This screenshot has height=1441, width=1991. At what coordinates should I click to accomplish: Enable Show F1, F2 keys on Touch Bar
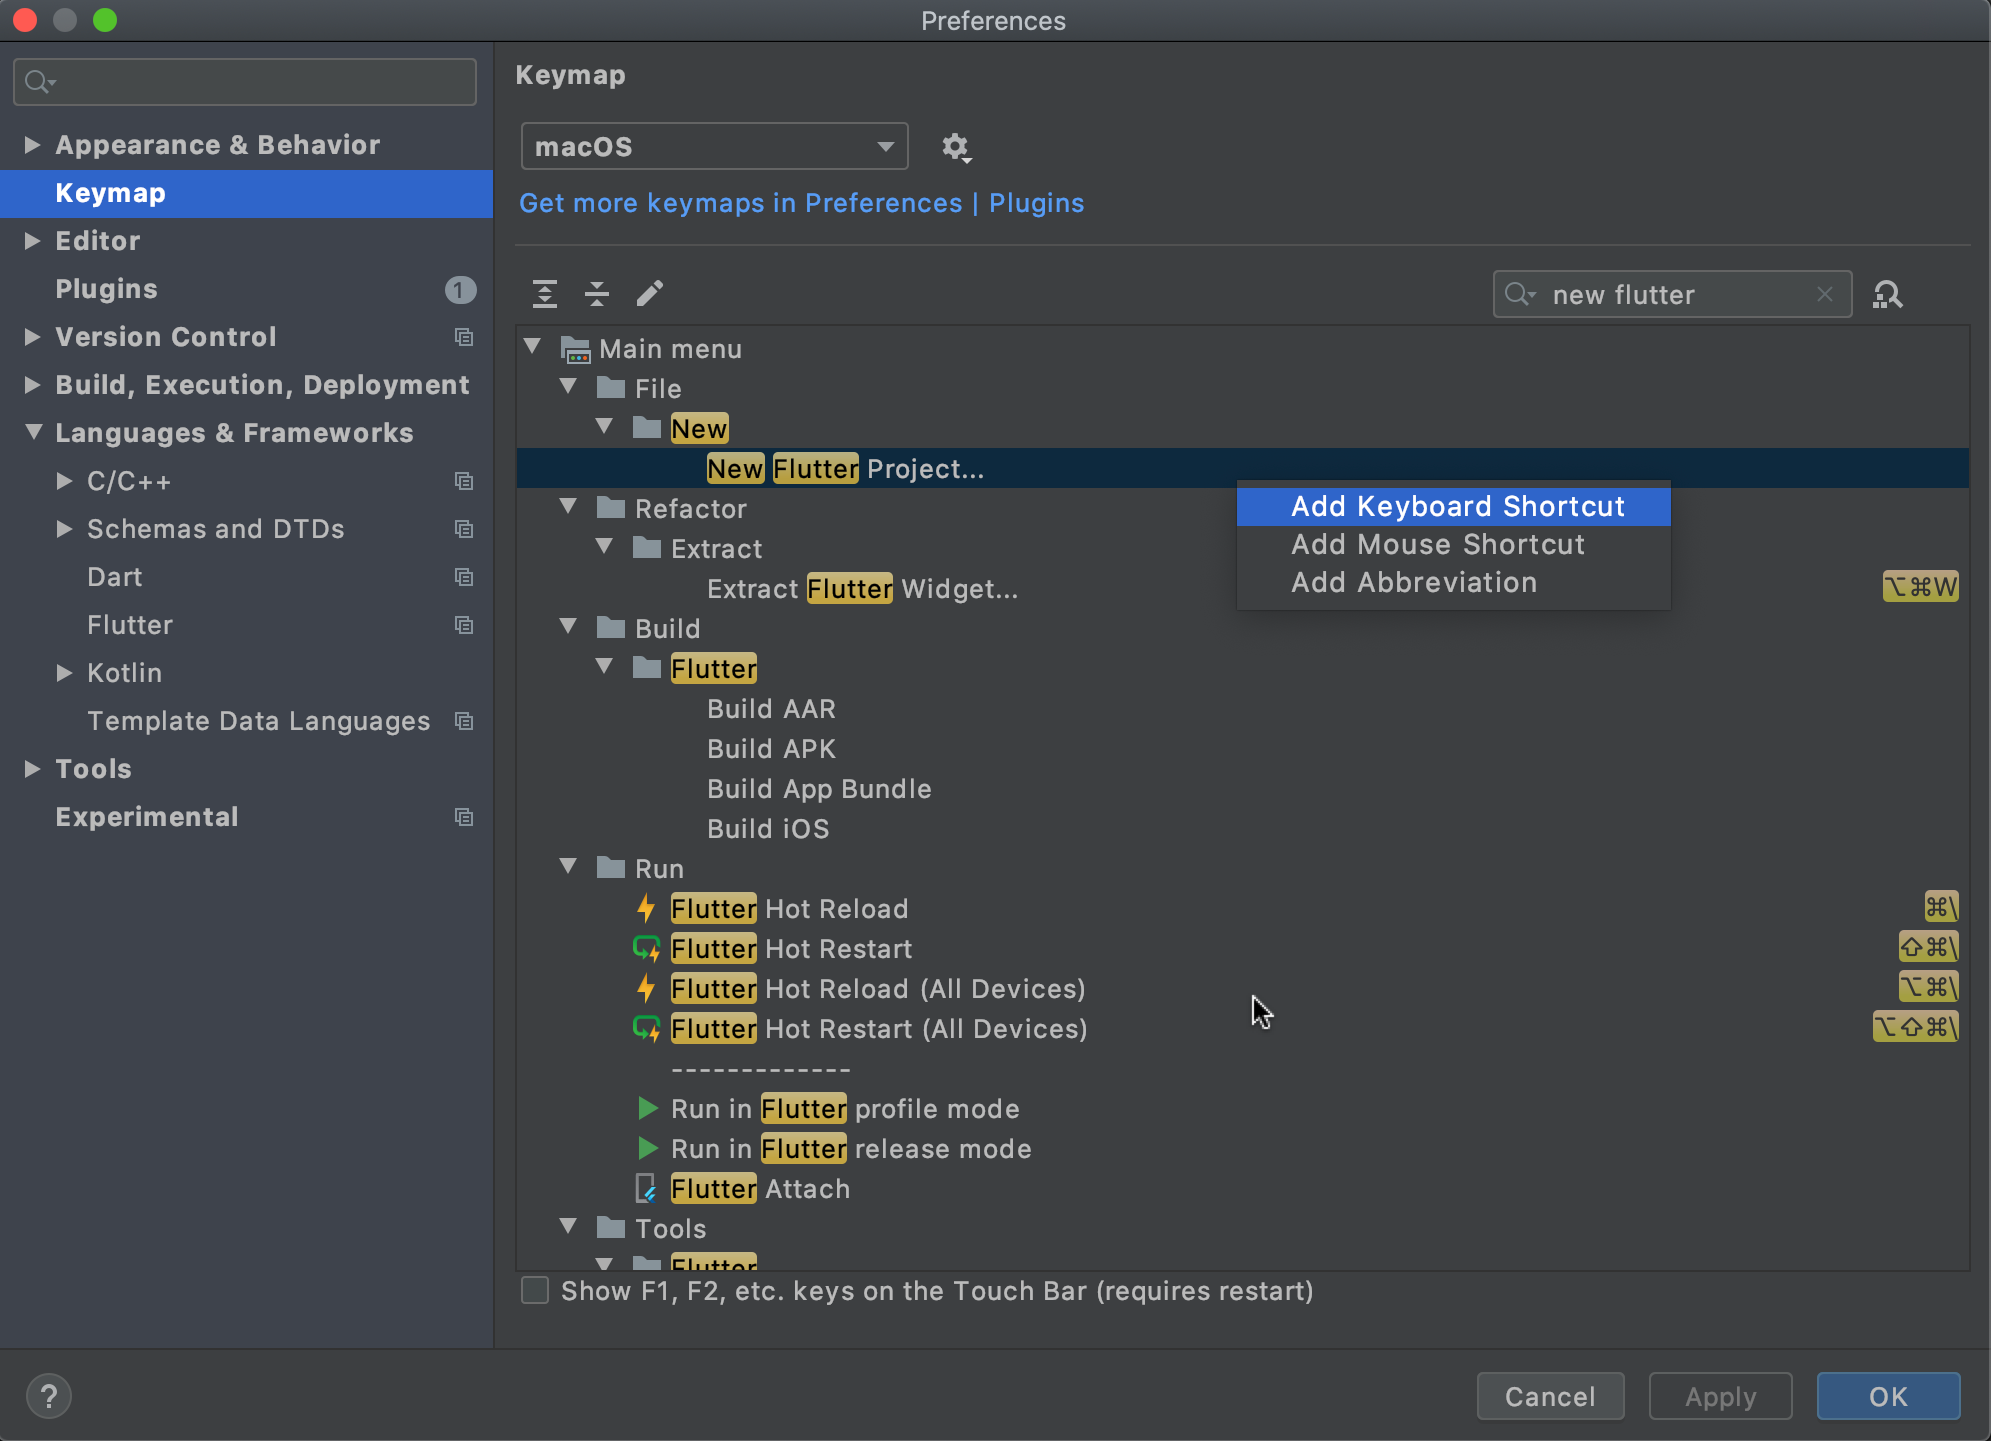click(x=535, y=1291)
